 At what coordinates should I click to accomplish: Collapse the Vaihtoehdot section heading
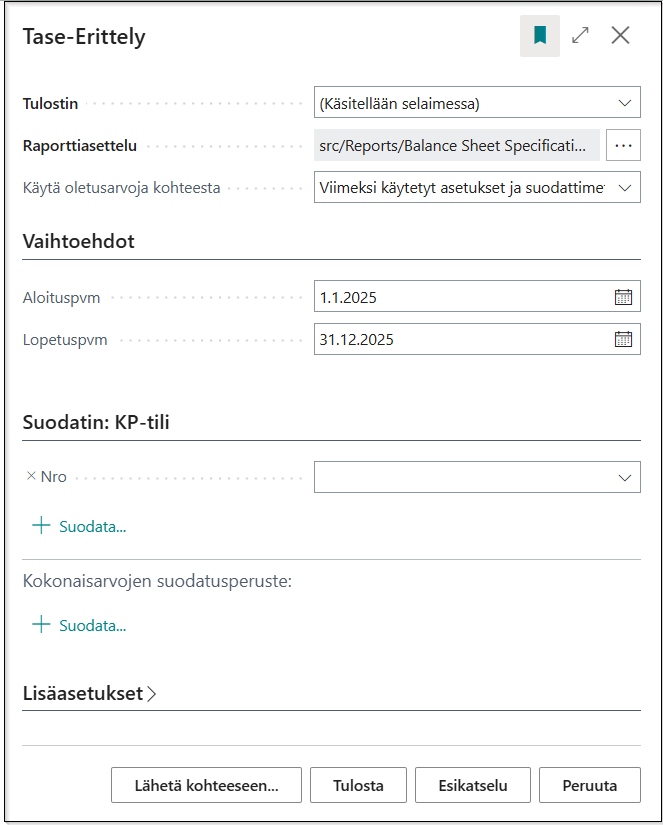78,241
